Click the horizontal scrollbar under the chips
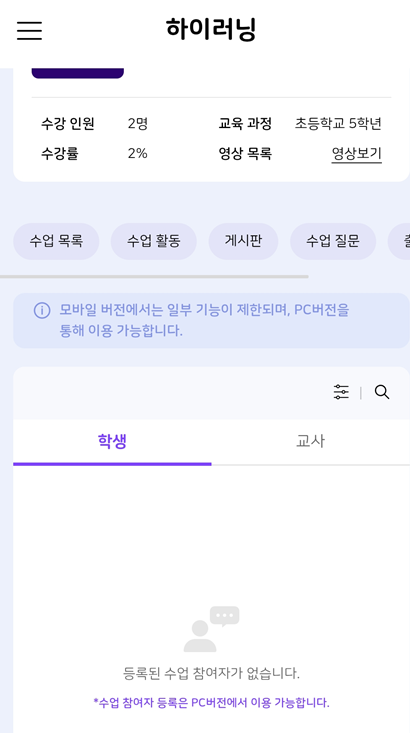The image size is (410, 733). tap(154, 277)
